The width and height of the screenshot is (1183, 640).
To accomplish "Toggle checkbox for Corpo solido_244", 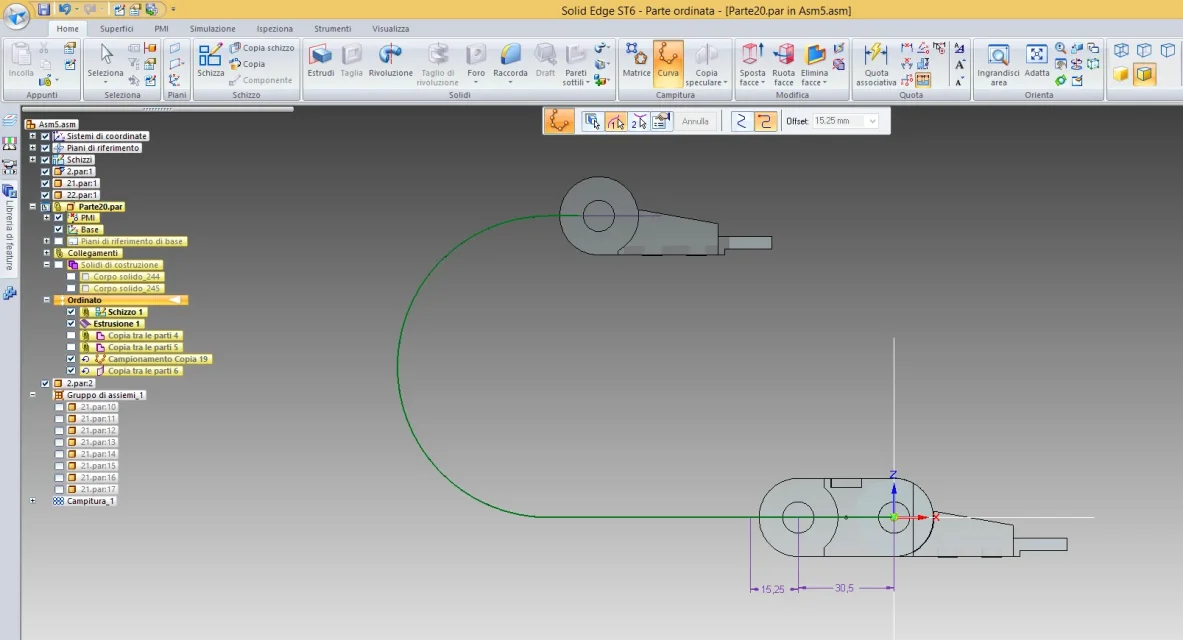I will (x=71, y=277).
